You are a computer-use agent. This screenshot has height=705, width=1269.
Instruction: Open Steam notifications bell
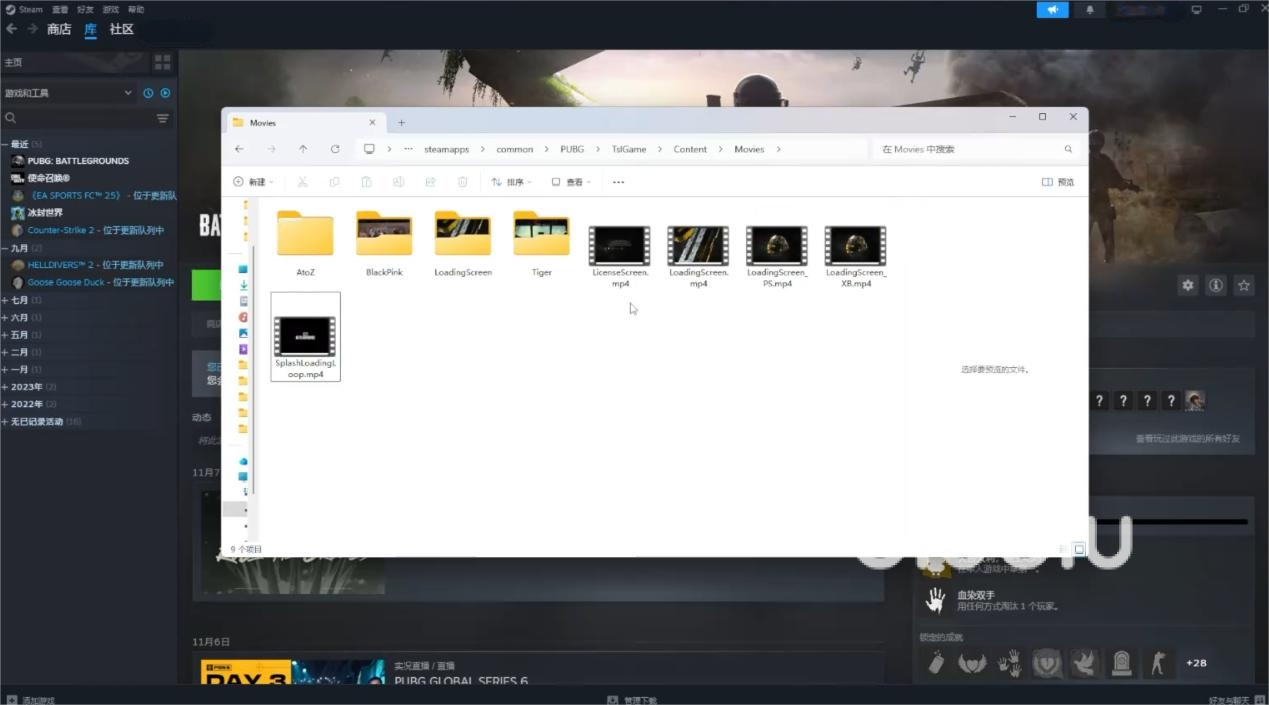click(1089, 10)
